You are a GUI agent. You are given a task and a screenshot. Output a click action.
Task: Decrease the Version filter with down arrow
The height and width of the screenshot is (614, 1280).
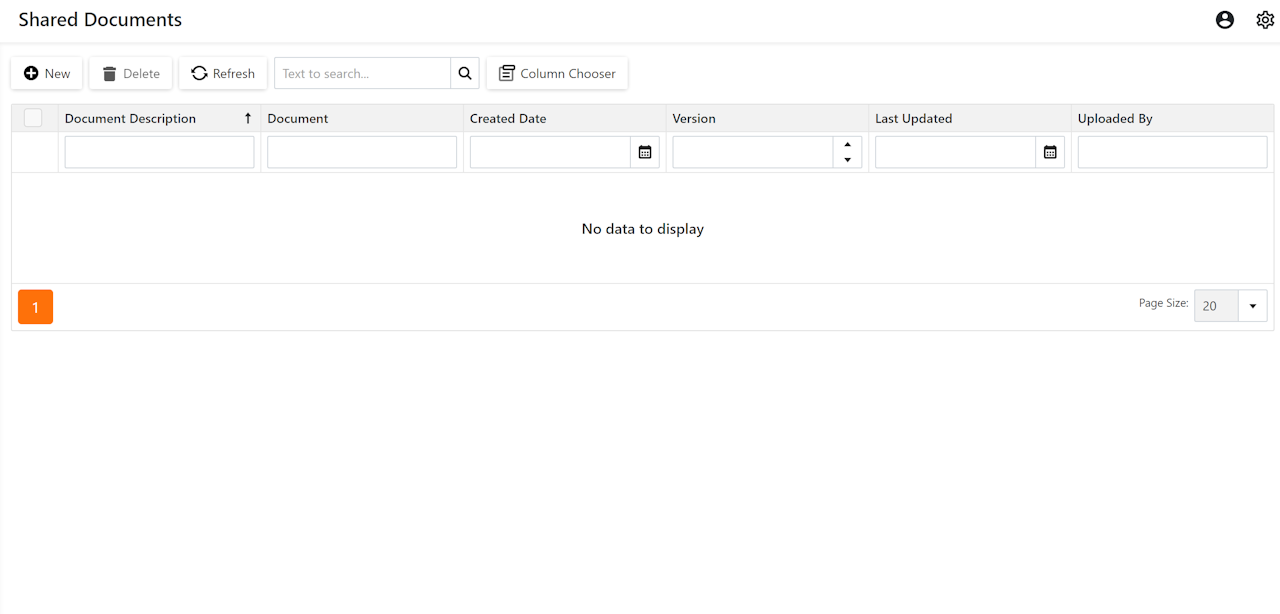(x=848, y=160)
